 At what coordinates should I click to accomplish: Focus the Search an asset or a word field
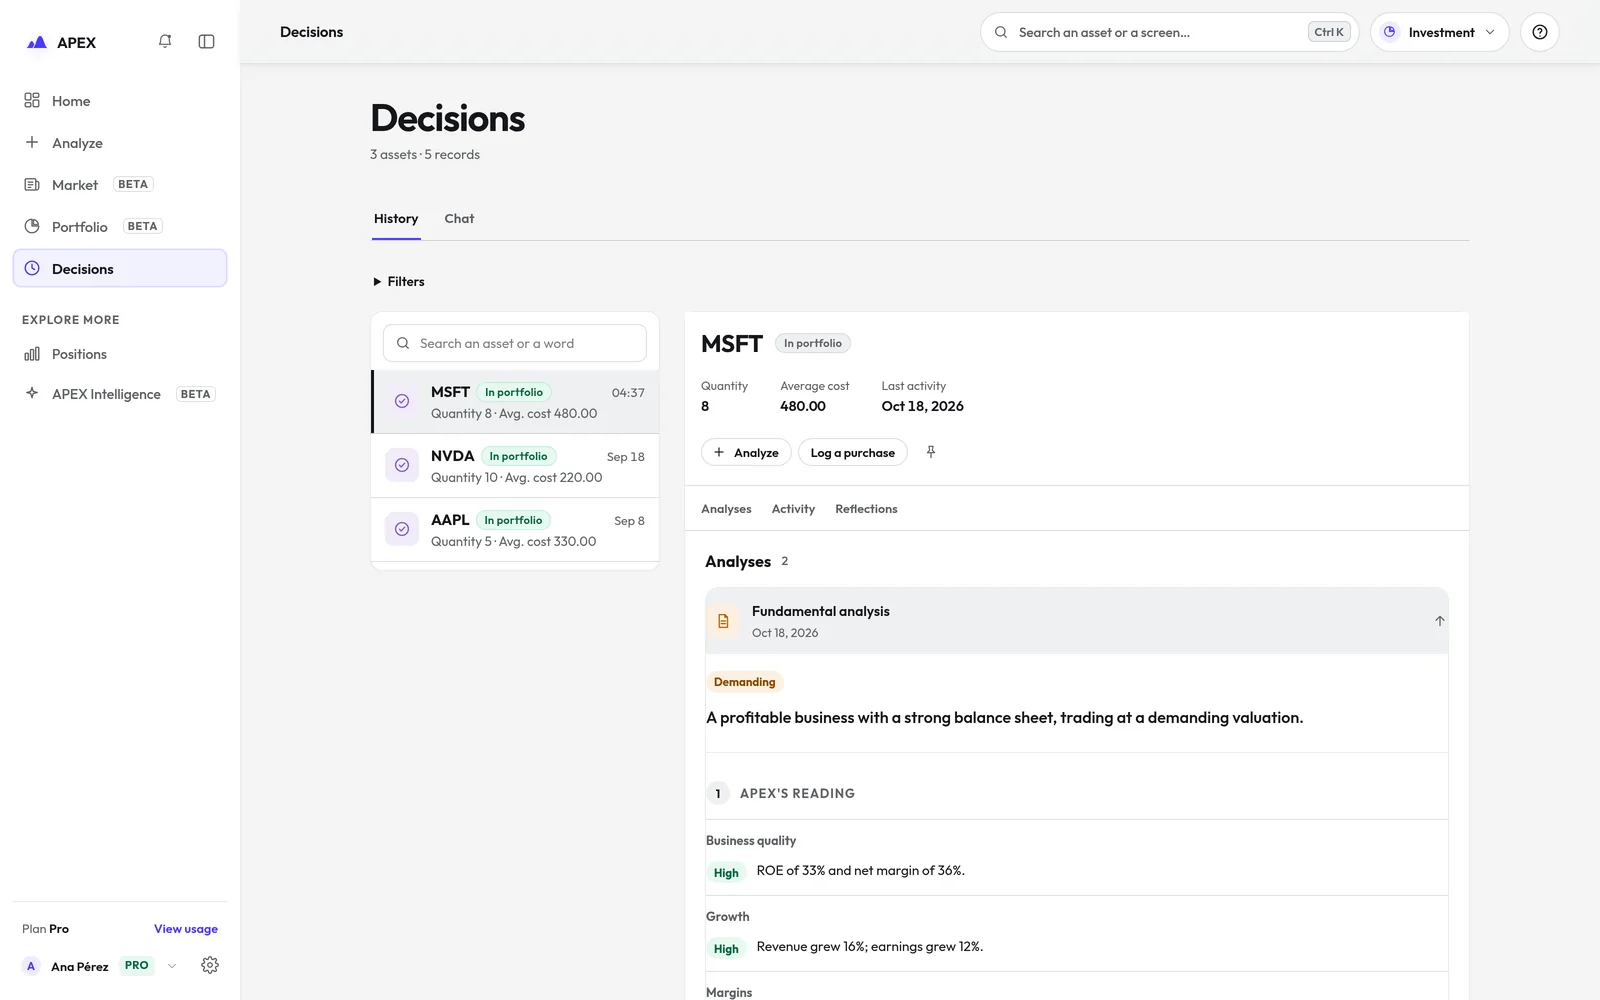(515, 343)
